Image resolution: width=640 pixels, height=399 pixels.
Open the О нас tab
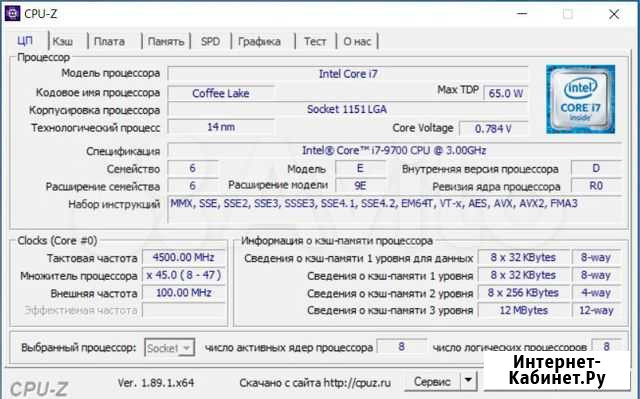pos(357,42)
